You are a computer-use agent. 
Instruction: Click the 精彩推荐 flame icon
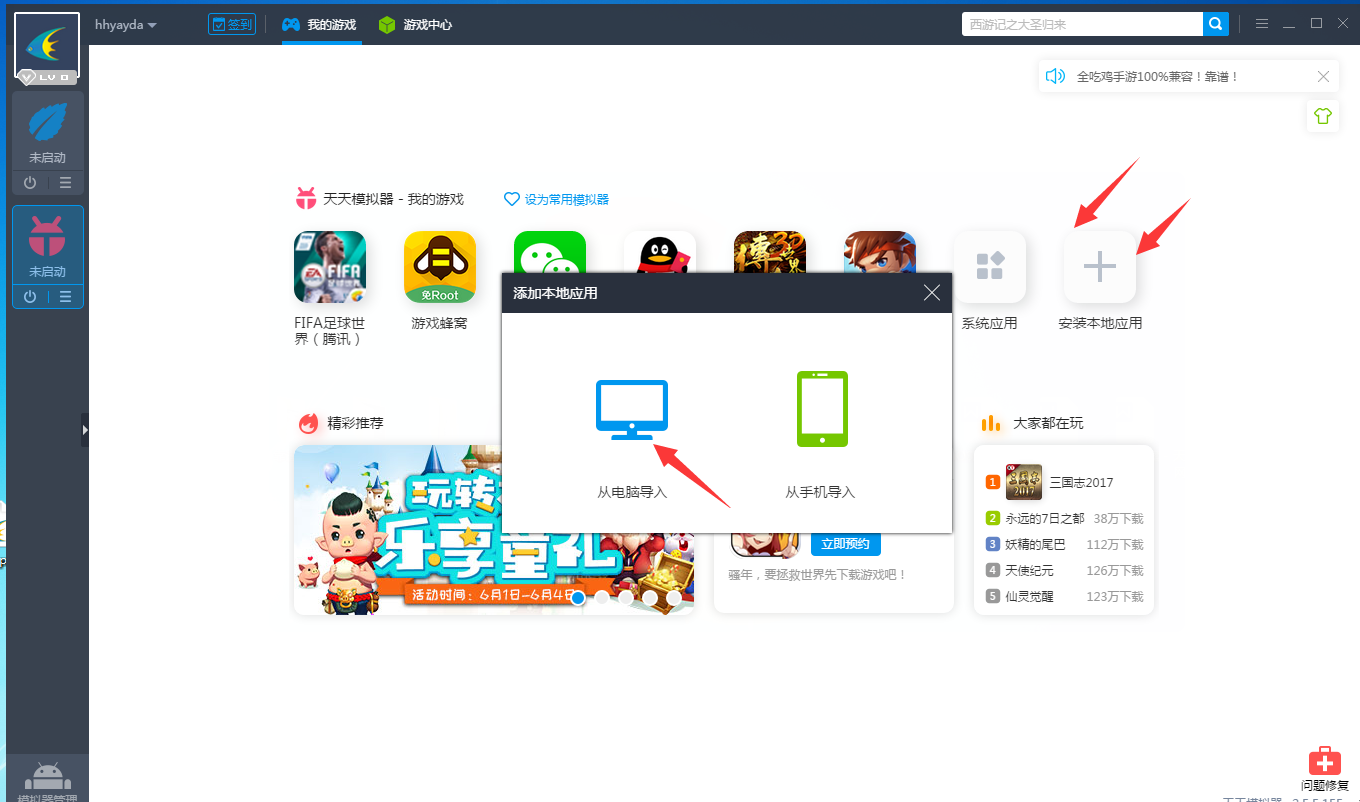308,423
